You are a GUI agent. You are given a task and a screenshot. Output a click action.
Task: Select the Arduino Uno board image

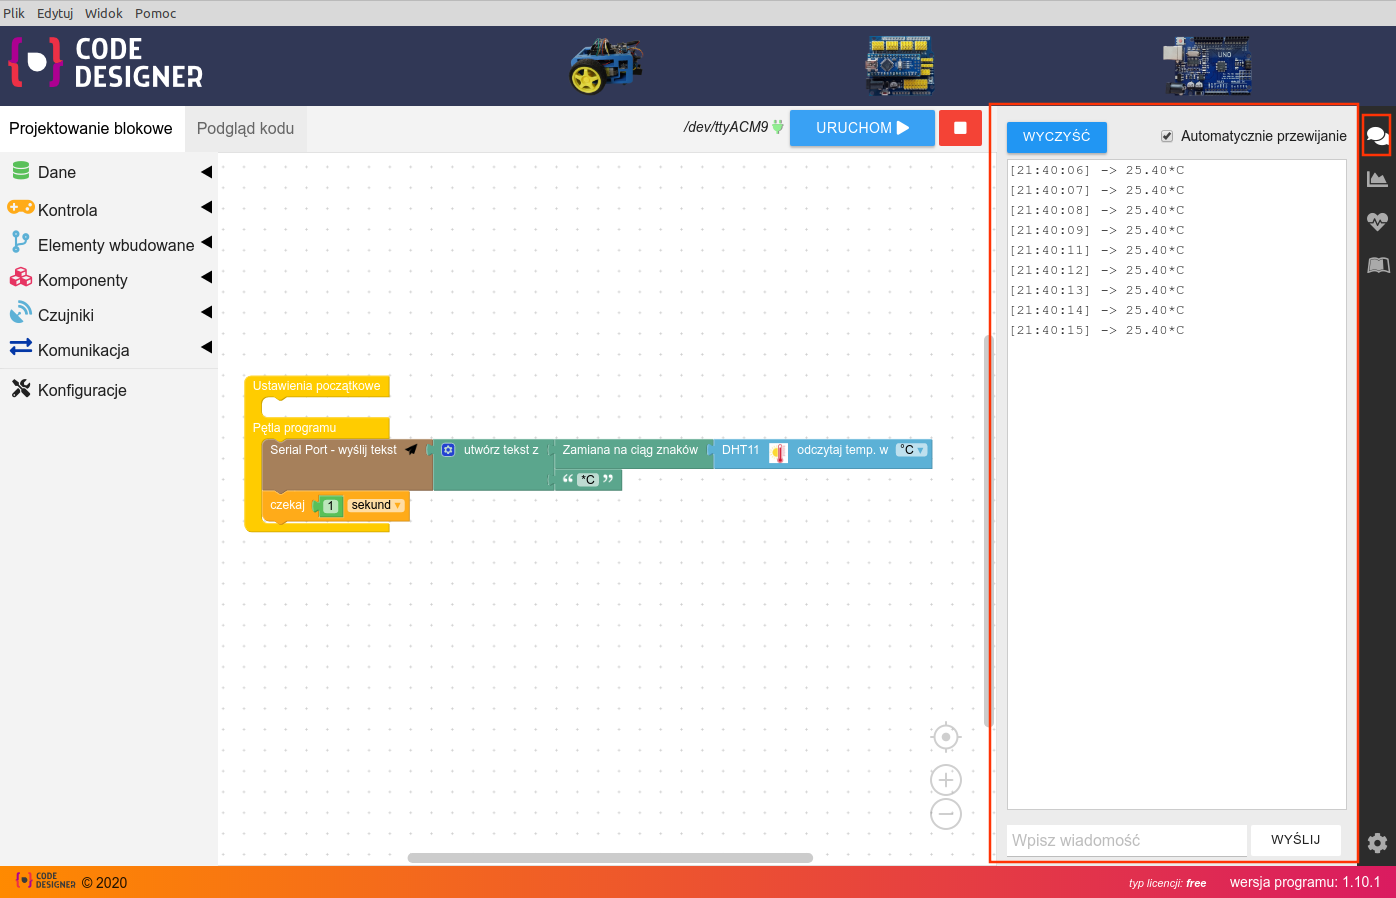(1207, 66)
